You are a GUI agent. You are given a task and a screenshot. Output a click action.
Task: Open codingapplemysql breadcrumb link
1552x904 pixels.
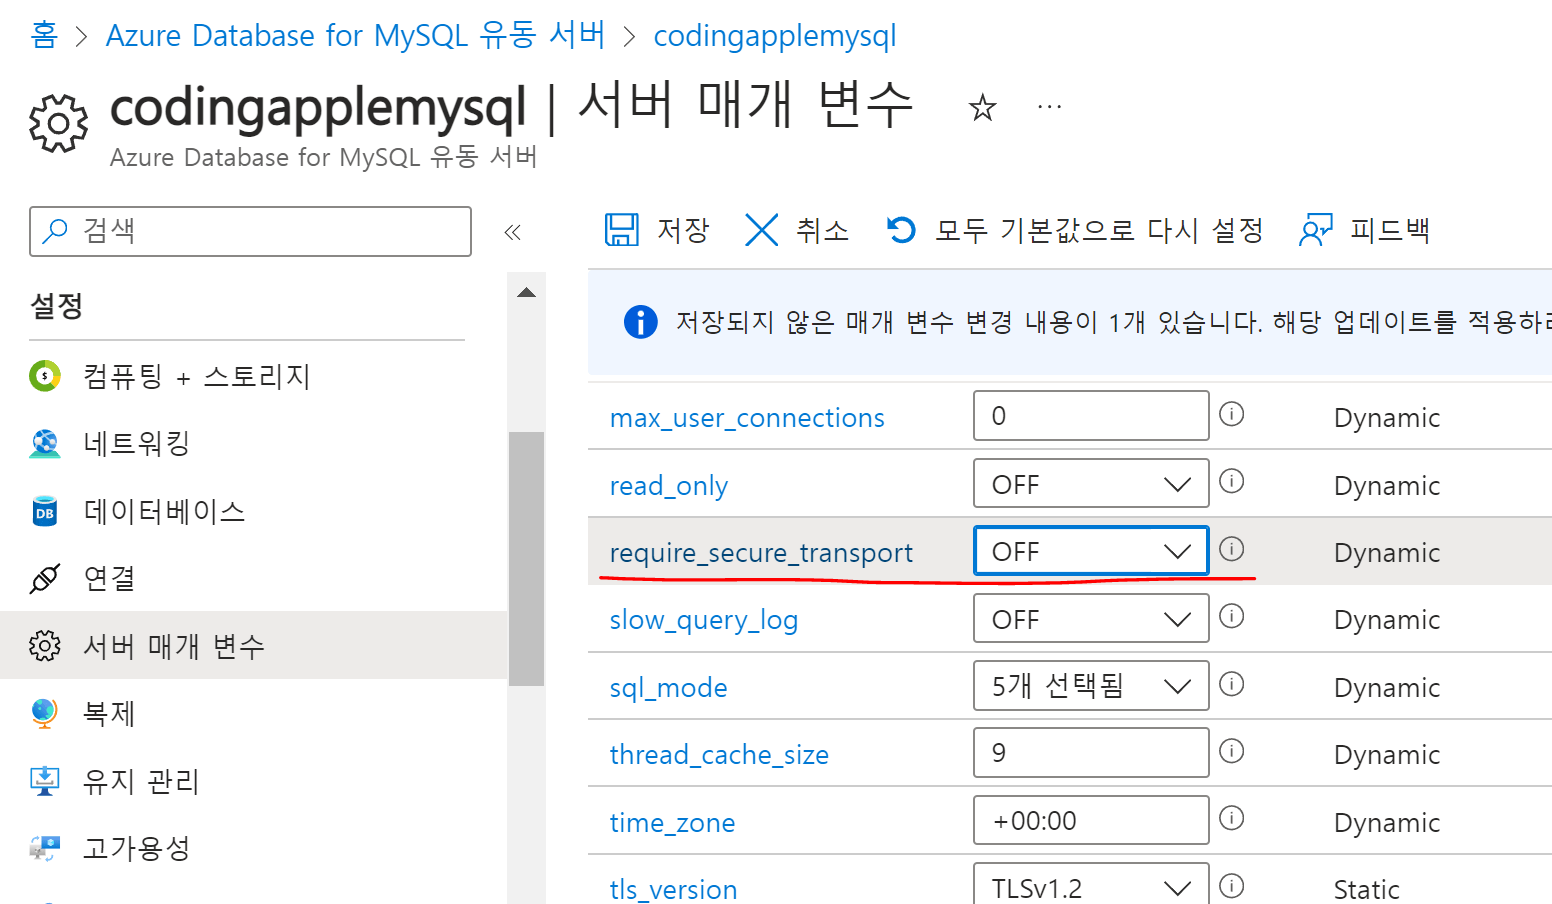click(x=775, y=36)
